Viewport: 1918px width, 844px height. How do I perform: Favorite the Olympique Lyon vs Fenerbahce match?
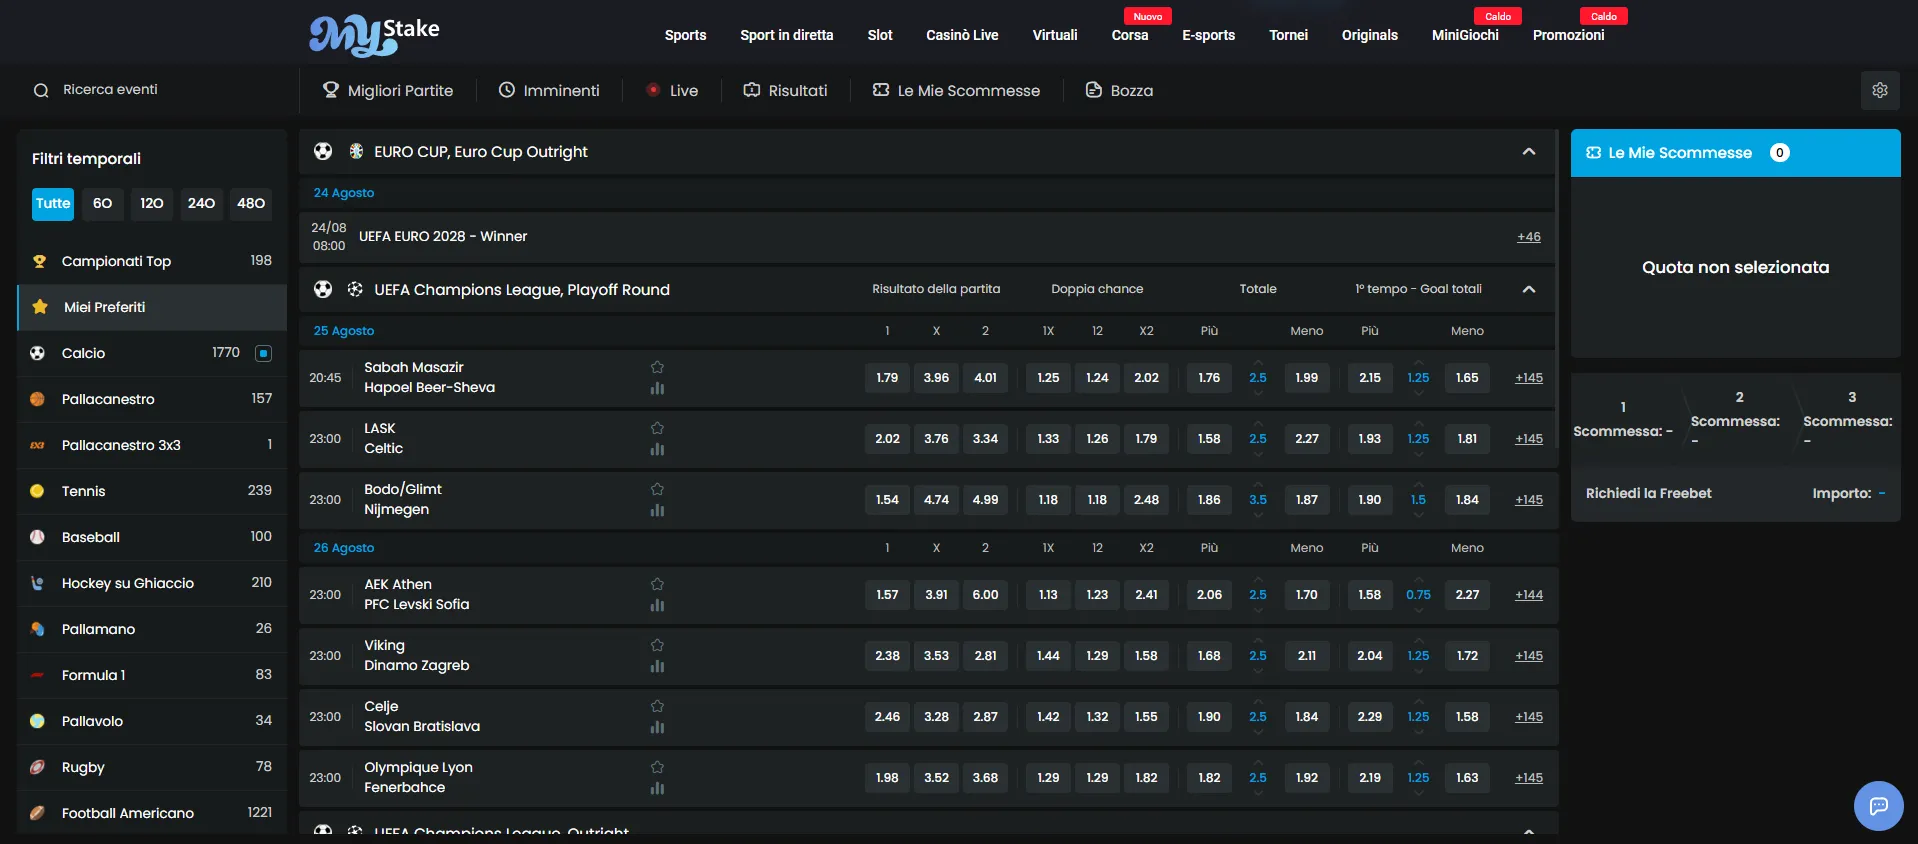pyautogui.click(x=657, y=767)
